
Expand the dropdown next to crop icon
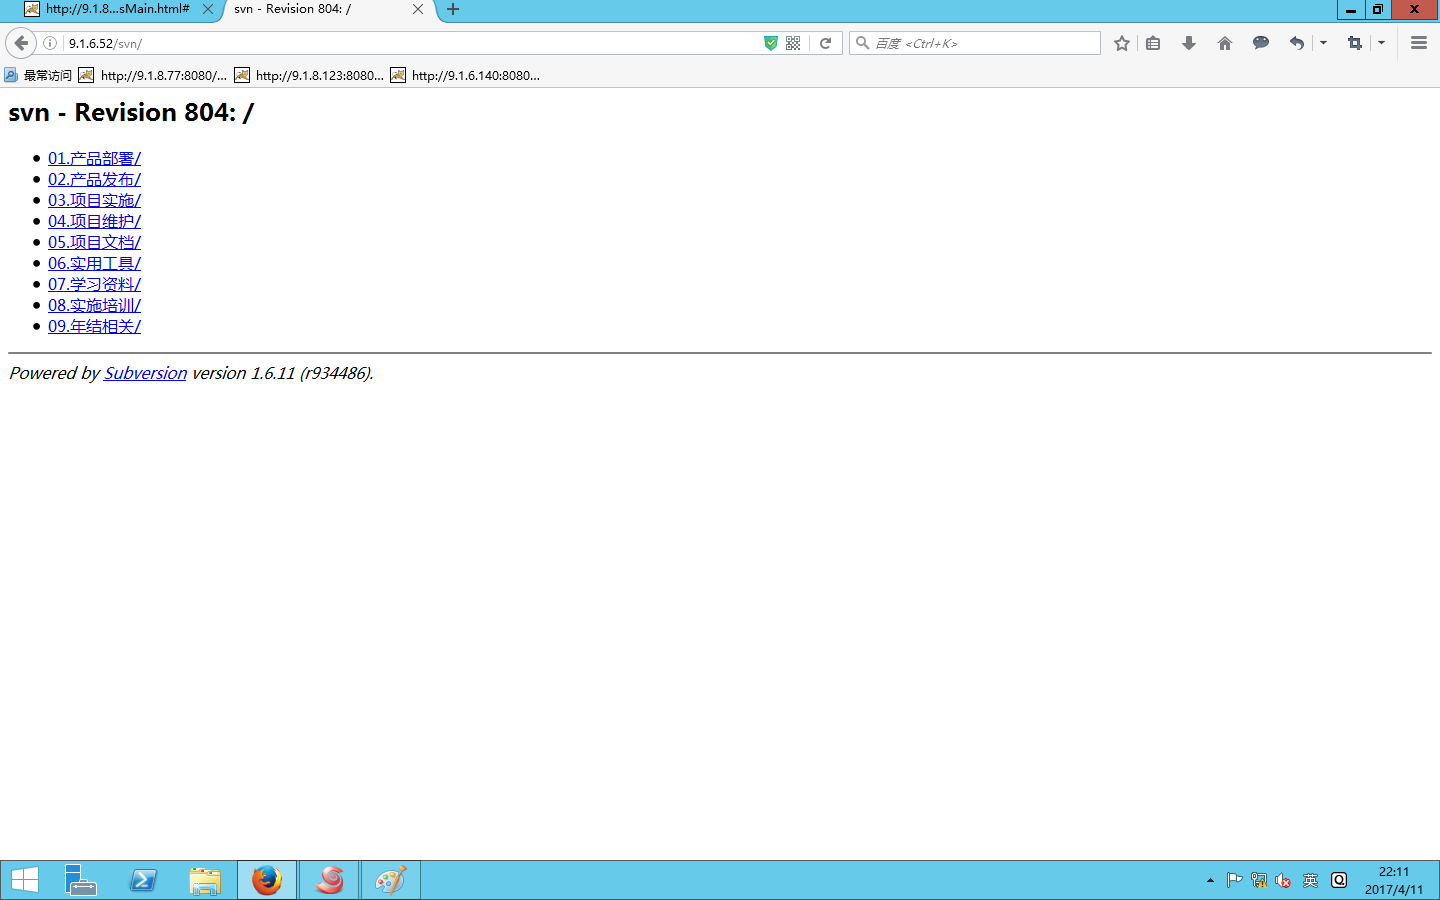1381,43
